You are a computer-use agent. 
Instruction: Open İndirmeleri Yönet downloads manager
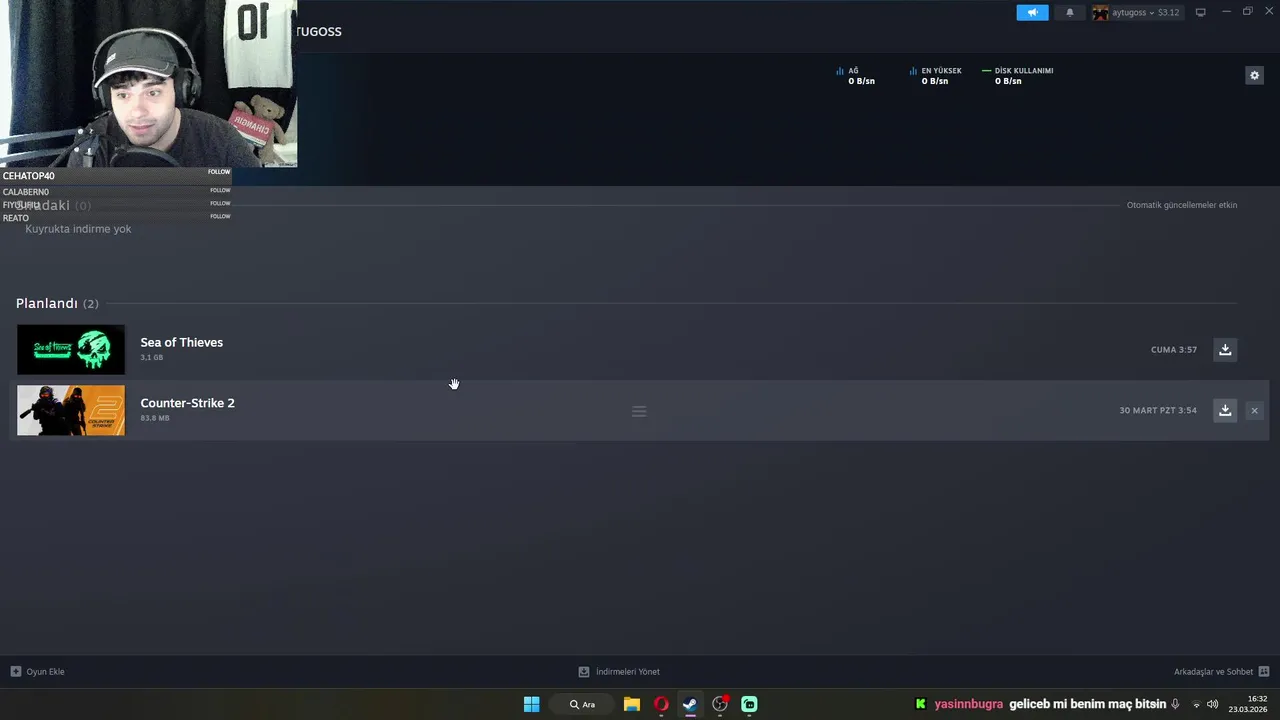click(619, 672)
